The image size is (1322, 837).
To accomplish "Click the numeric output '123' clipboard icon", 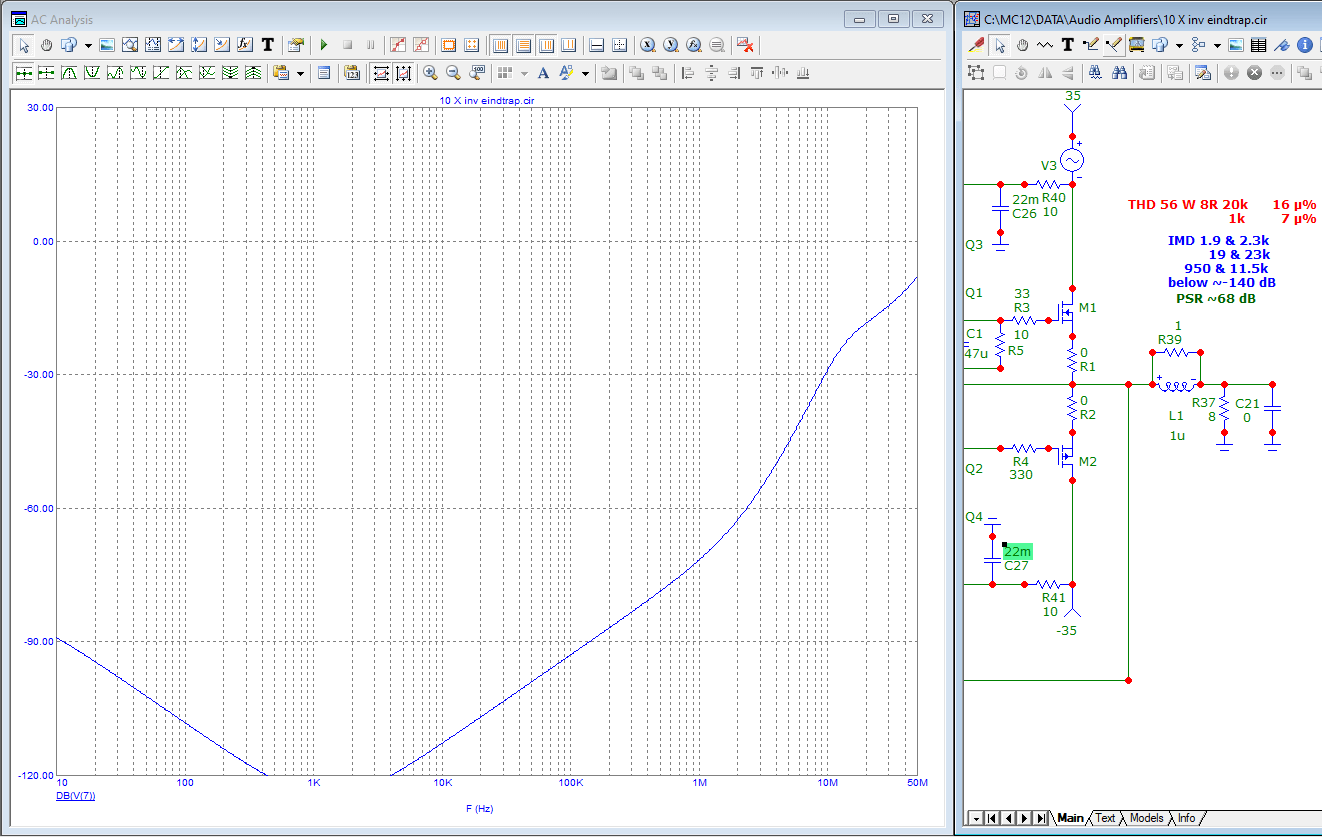I will click(x=352, y=73).
